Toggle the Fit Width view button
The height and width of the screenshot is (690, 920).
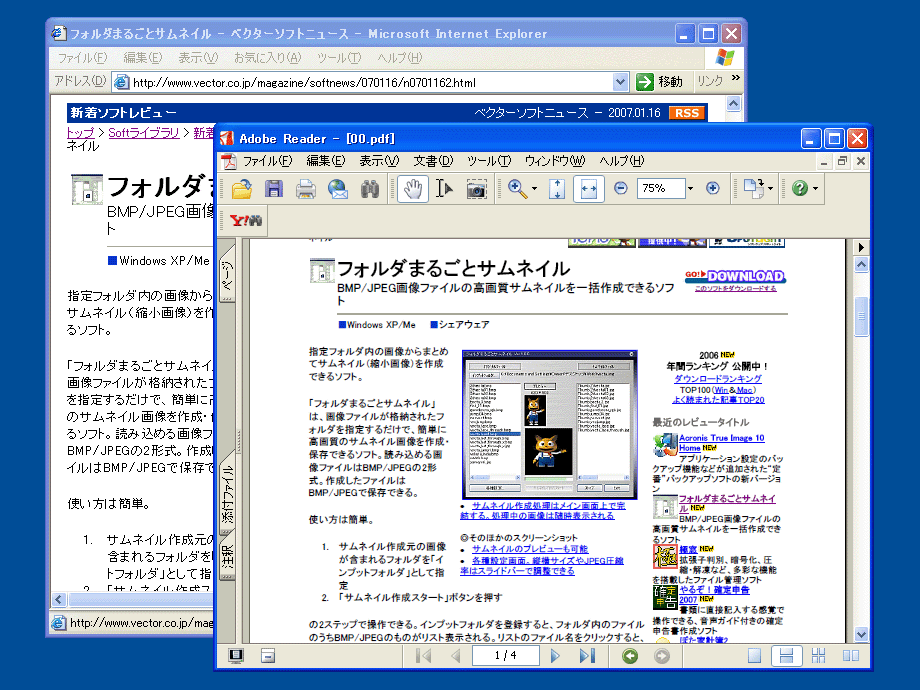click(588, 189)
